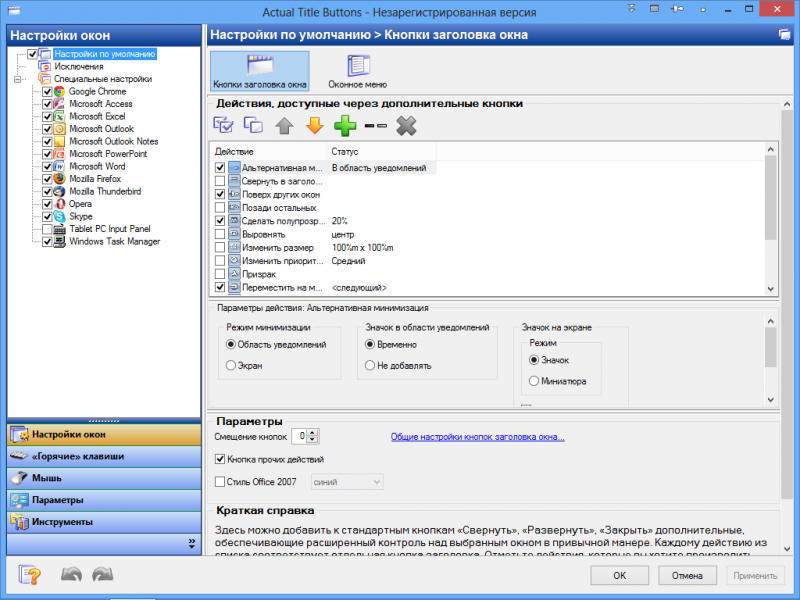Open «Горячие» клавиши section
This screenshot has height=600, width=800.
pyautogui.click(x=104, y=456)
